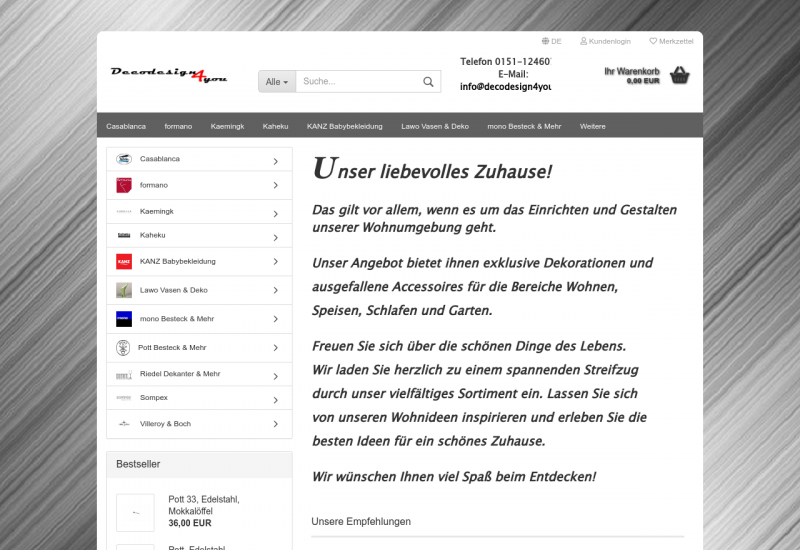Open the Merkzettel wishlist link
This screenshot has width=800, height=550.
[x=671, y=41]
